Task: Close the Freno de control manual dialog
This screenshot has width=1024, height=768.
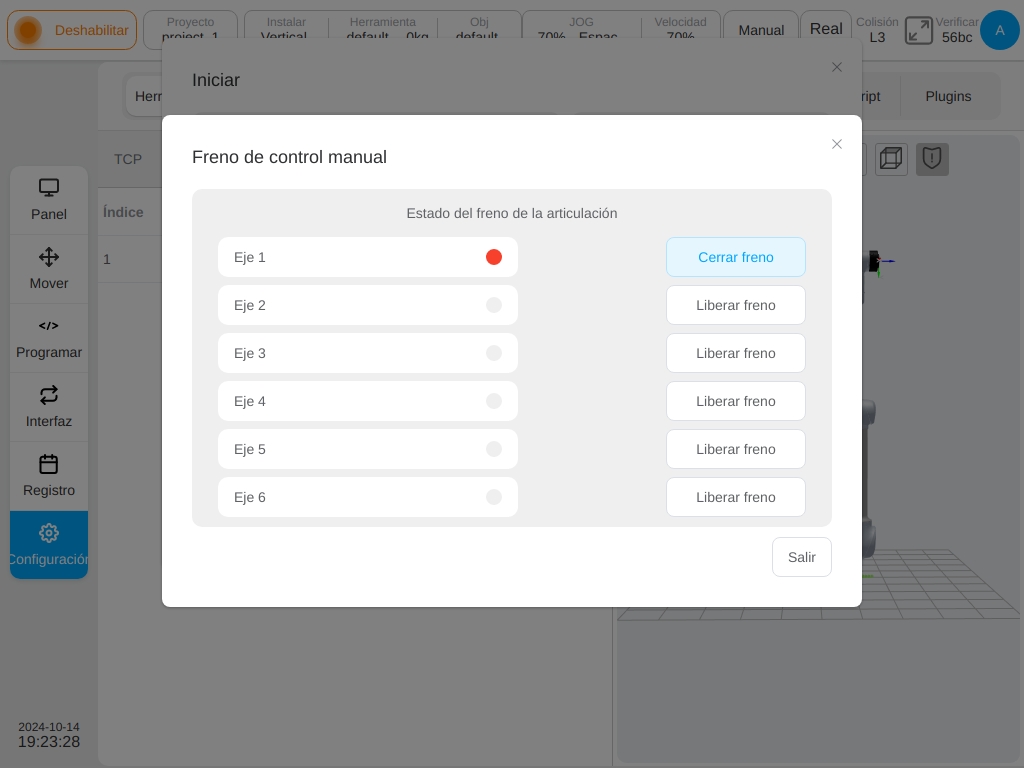Action: click(837, 144)
